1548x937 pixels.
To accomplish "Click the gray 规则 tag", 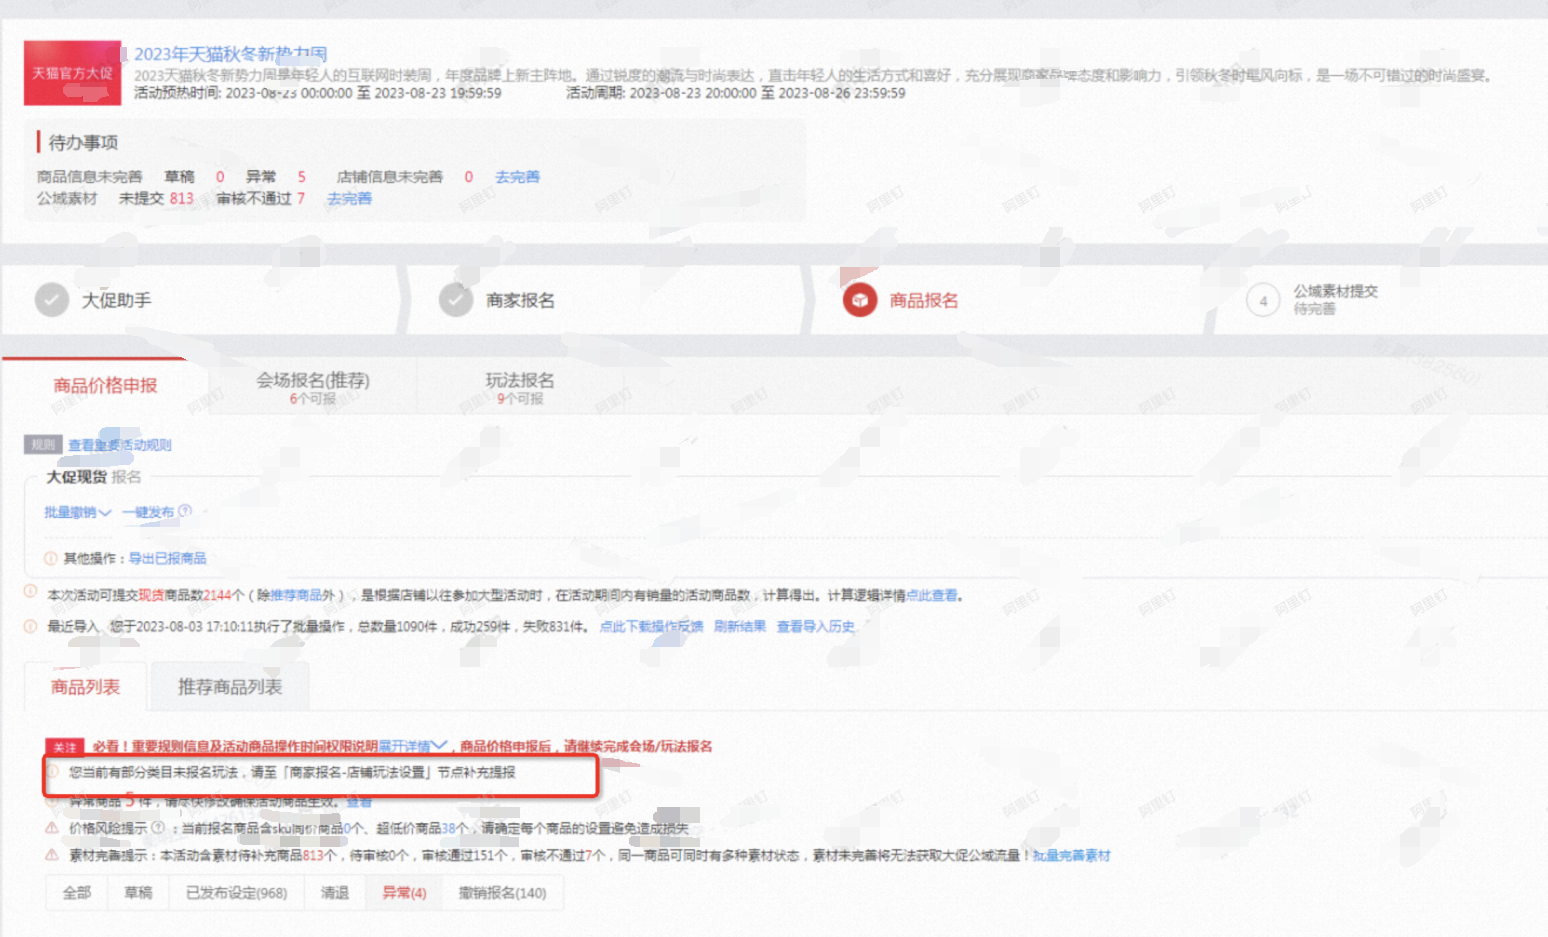I will (43, 445).
